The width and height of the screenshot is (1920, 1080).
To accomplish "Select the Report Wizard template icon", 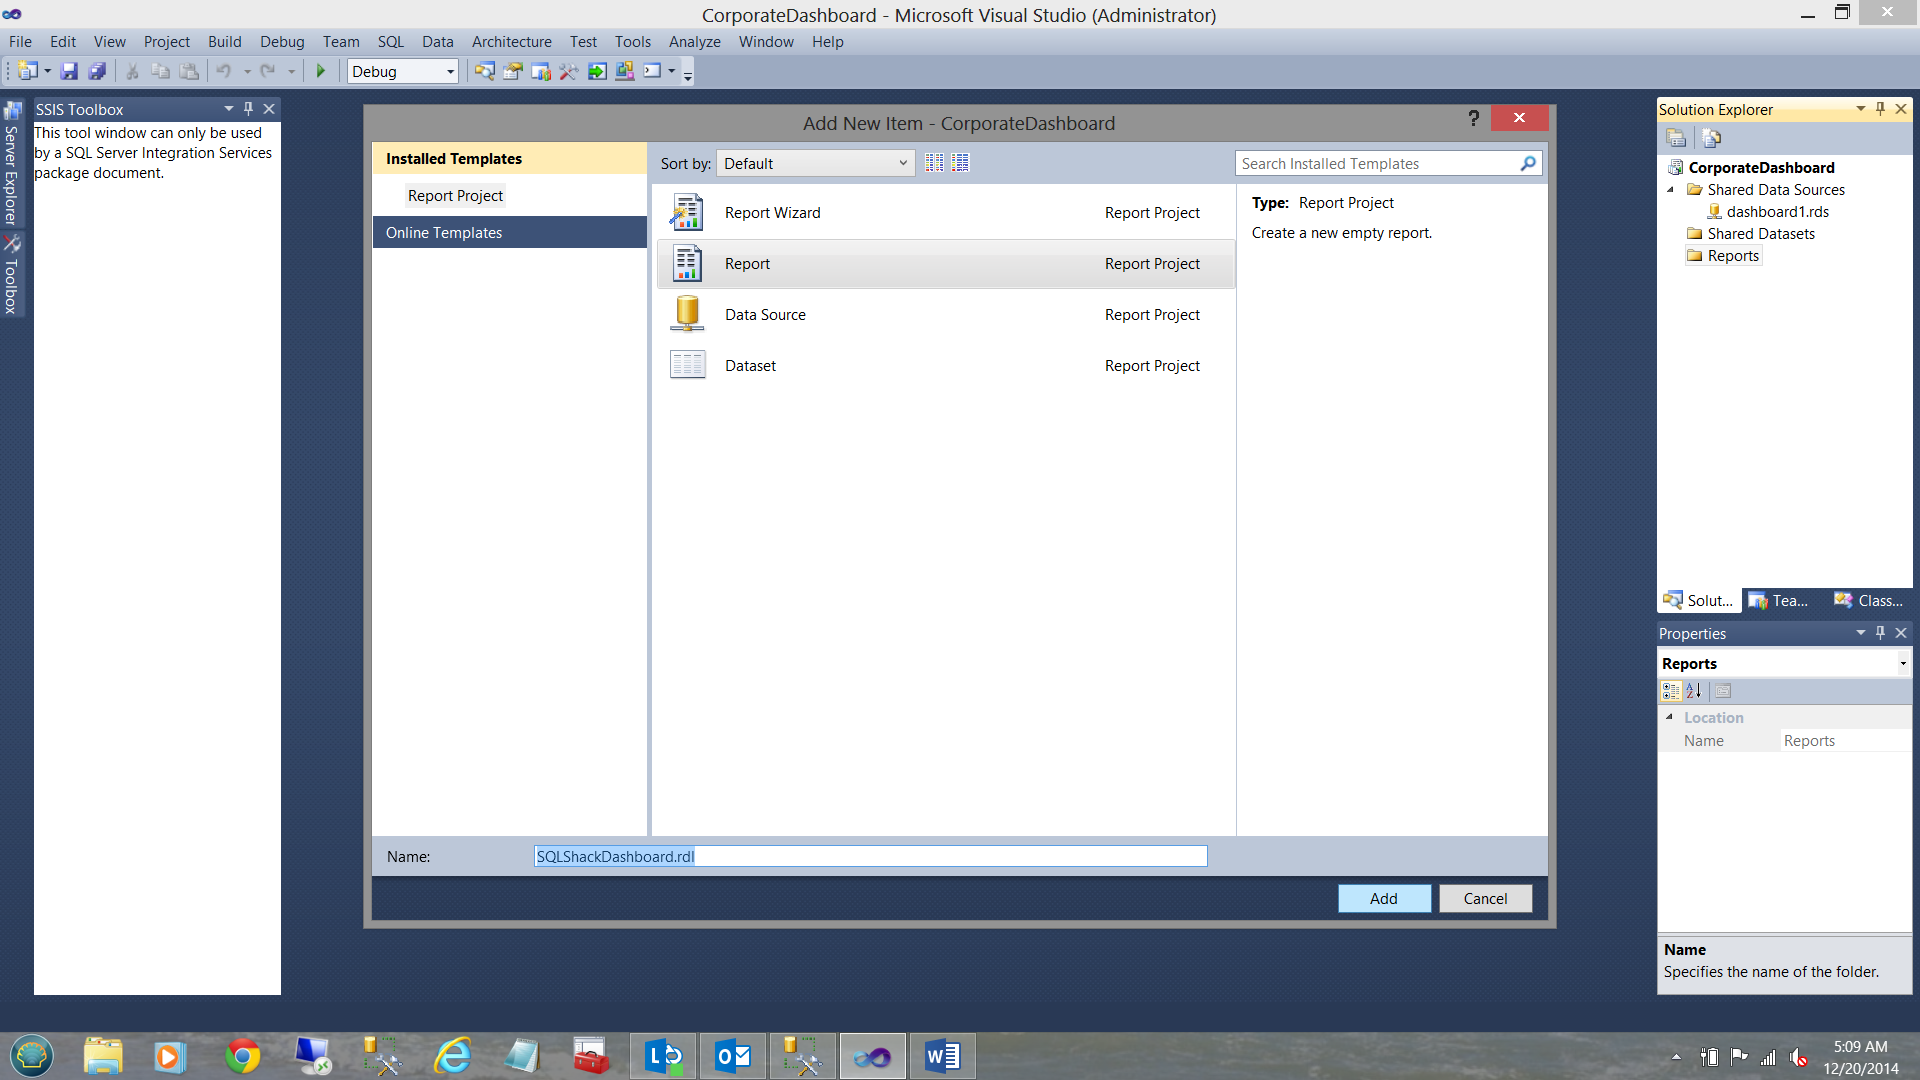I will [687, 213].
